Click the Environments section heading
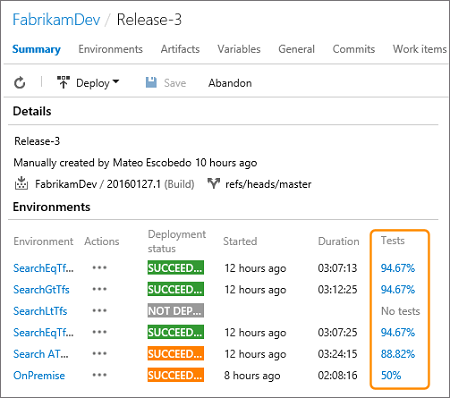The height and width of the screenshot is (398, 450). click(x=52, y=207)
